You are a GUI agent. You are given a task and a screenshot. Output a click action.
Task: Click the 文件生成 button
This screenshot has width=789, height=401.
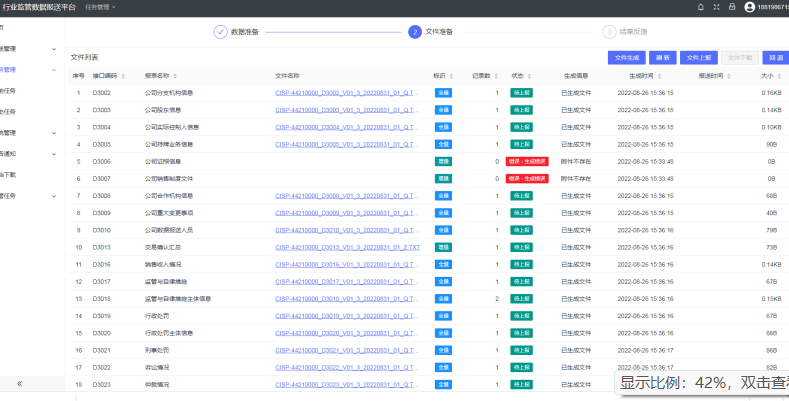[626, 58]
